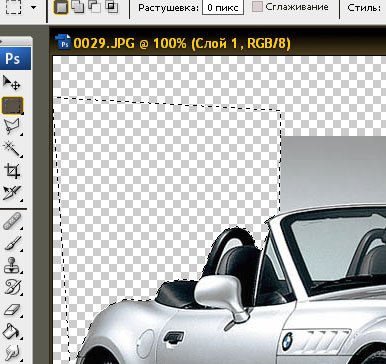Viewport: 386px width, 364px height.
Task: Click the BMW badge on the car
Action: click(x=286, y=342)
